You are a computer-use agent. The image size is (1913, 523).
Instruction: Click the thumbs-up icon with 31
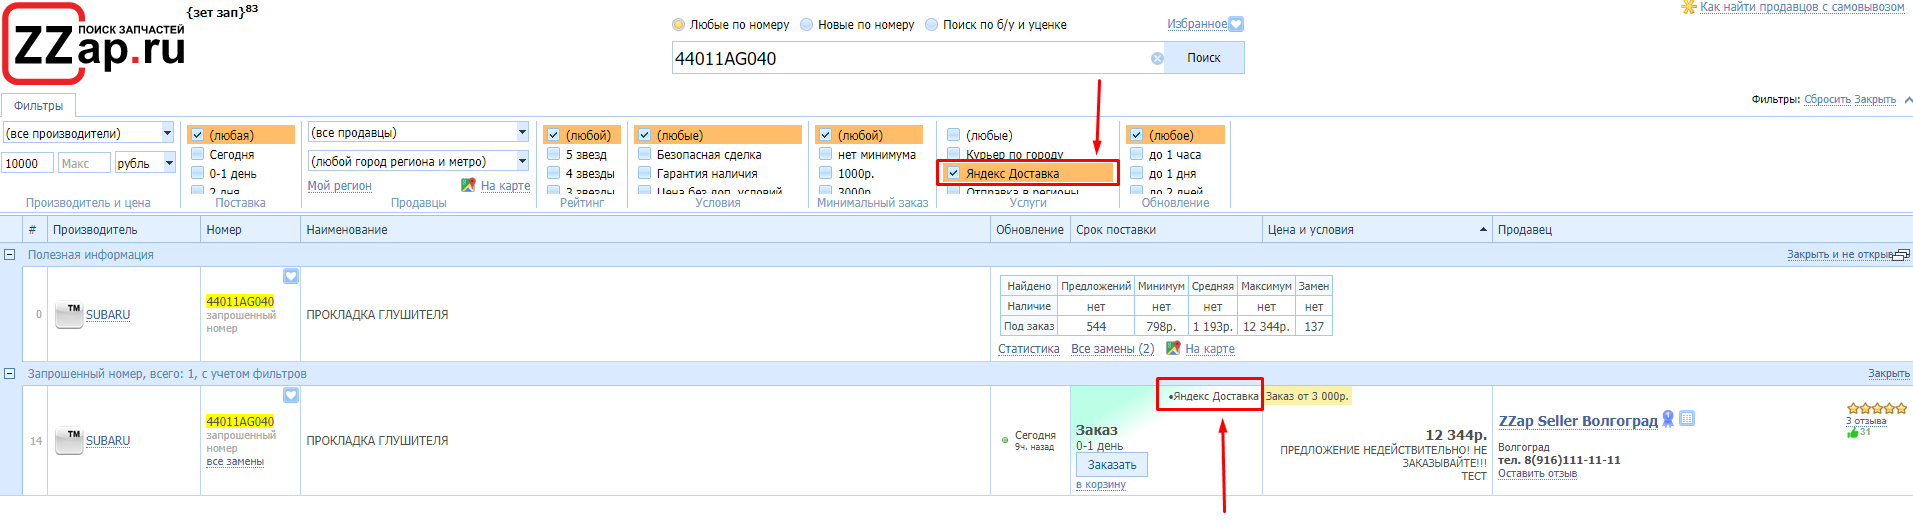1852,432
